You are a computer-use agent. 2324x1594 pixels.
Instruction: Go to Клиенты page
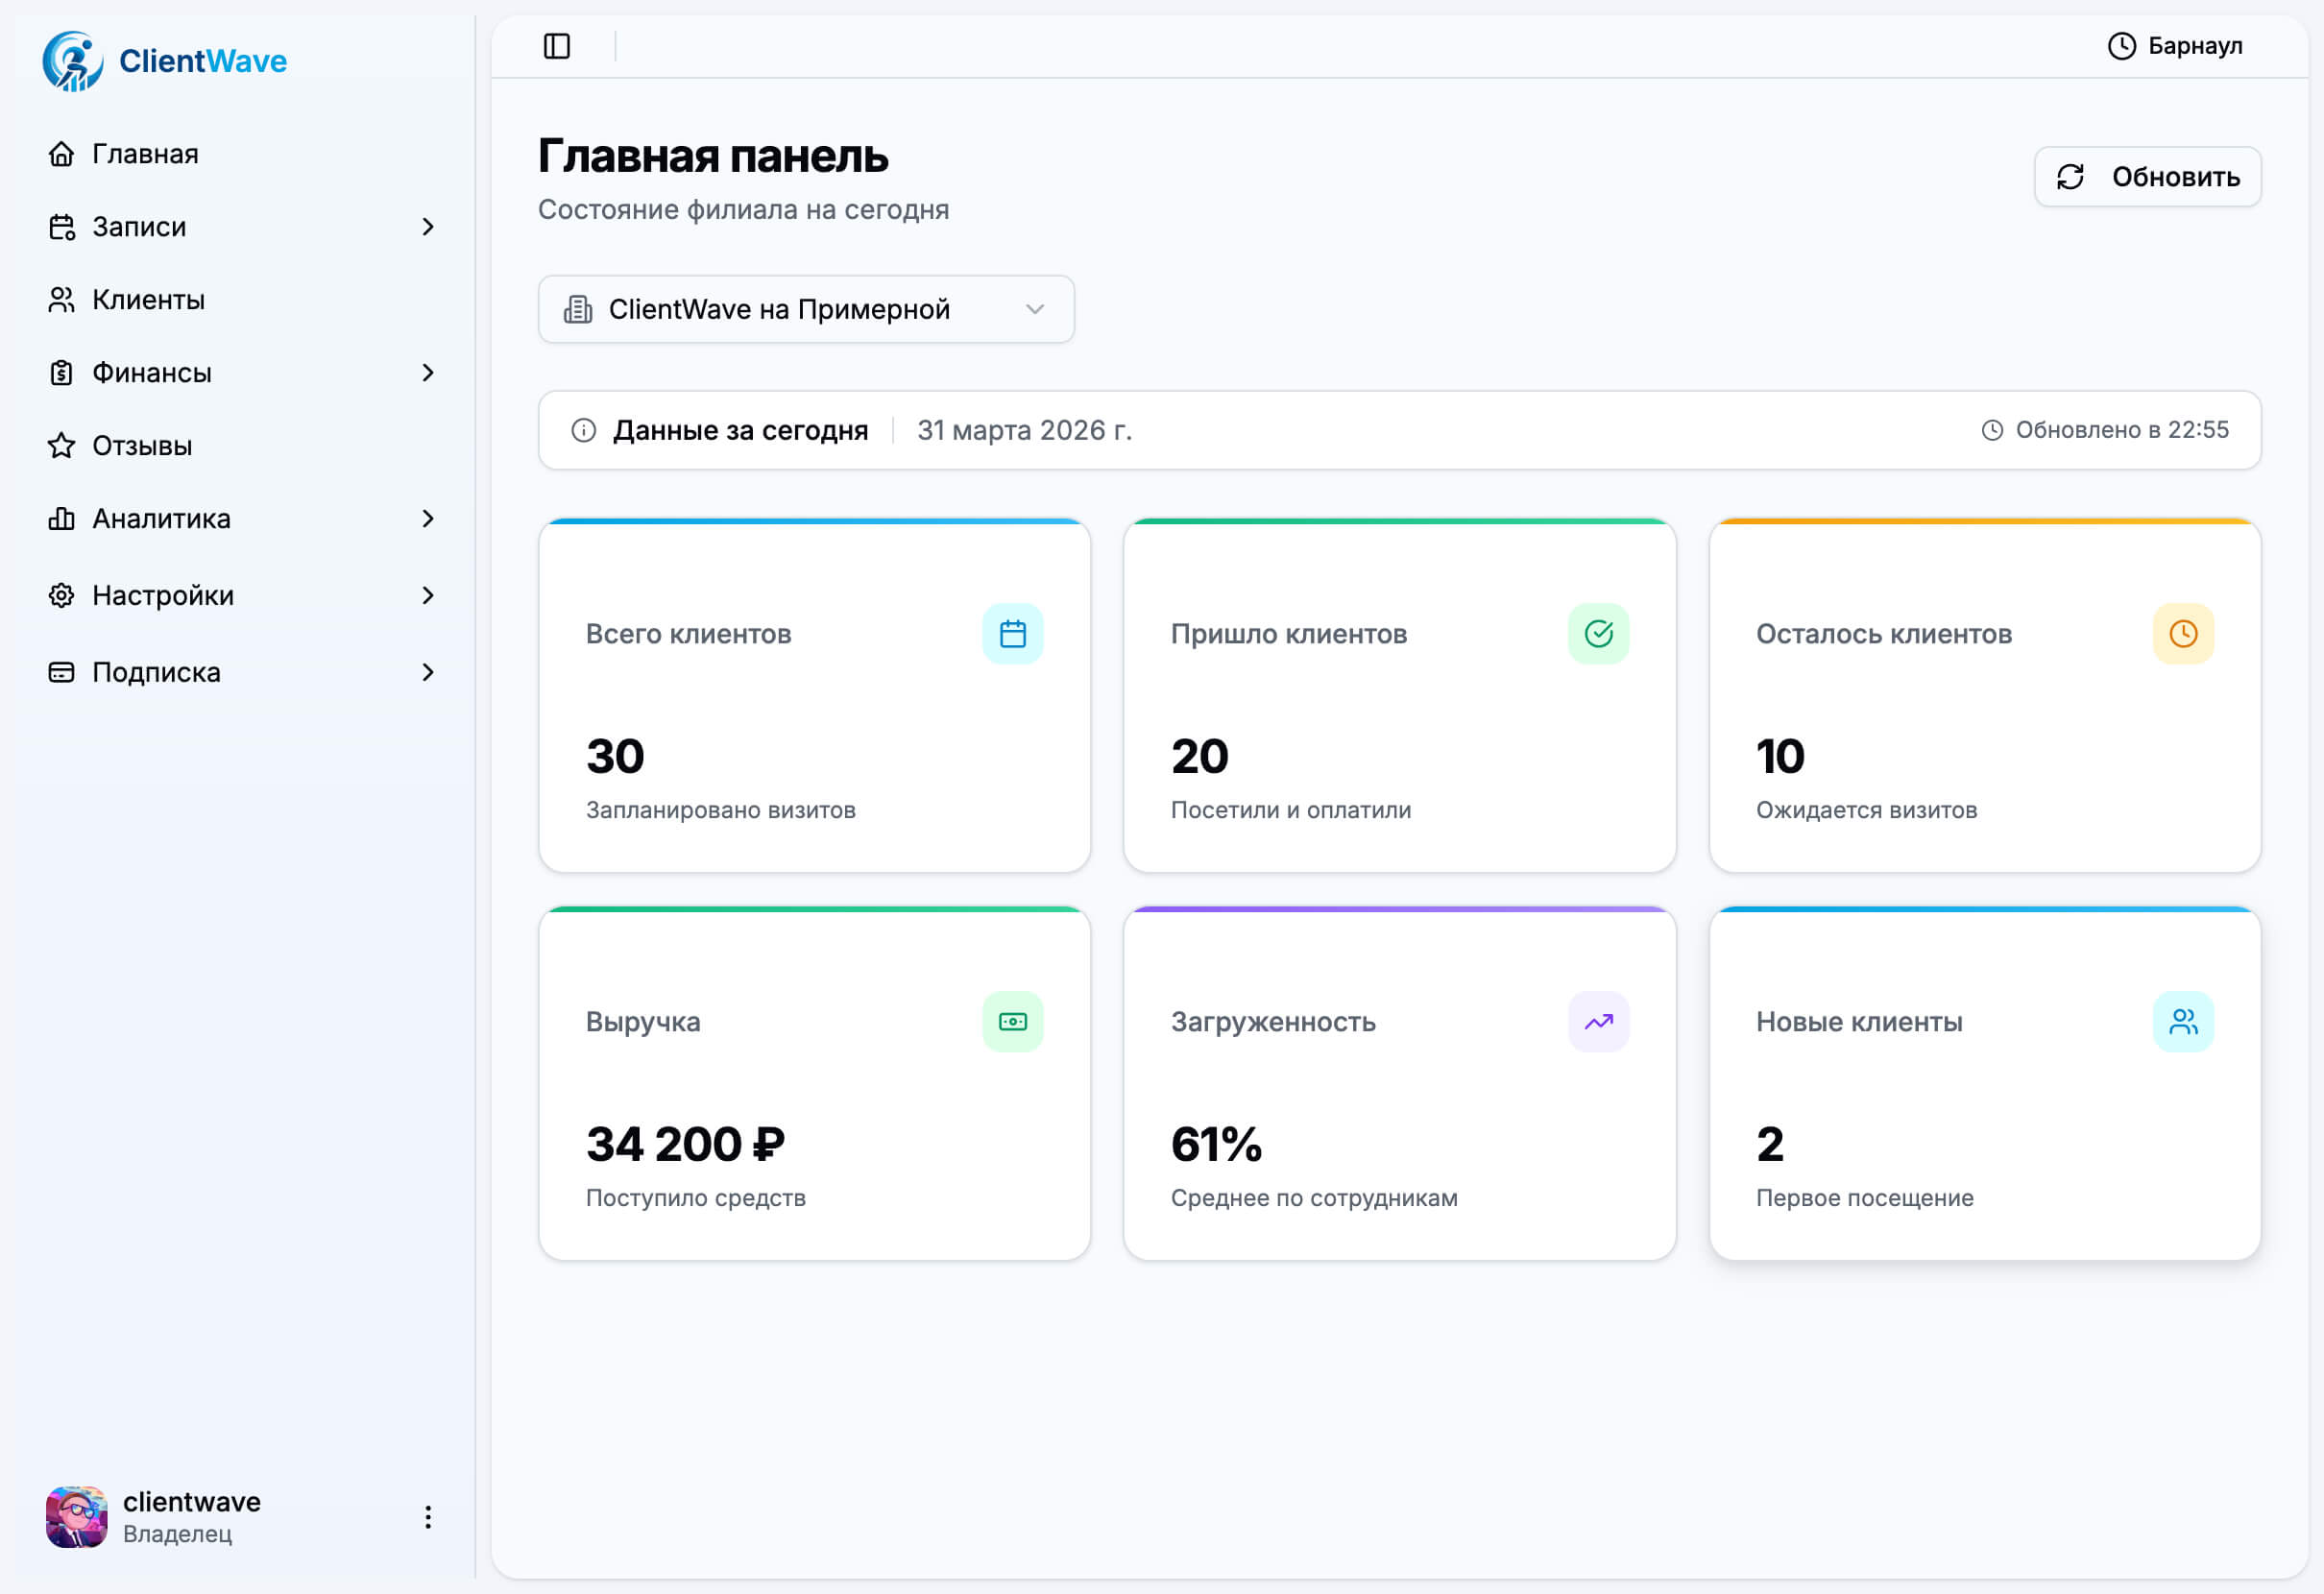click(148, 300)
